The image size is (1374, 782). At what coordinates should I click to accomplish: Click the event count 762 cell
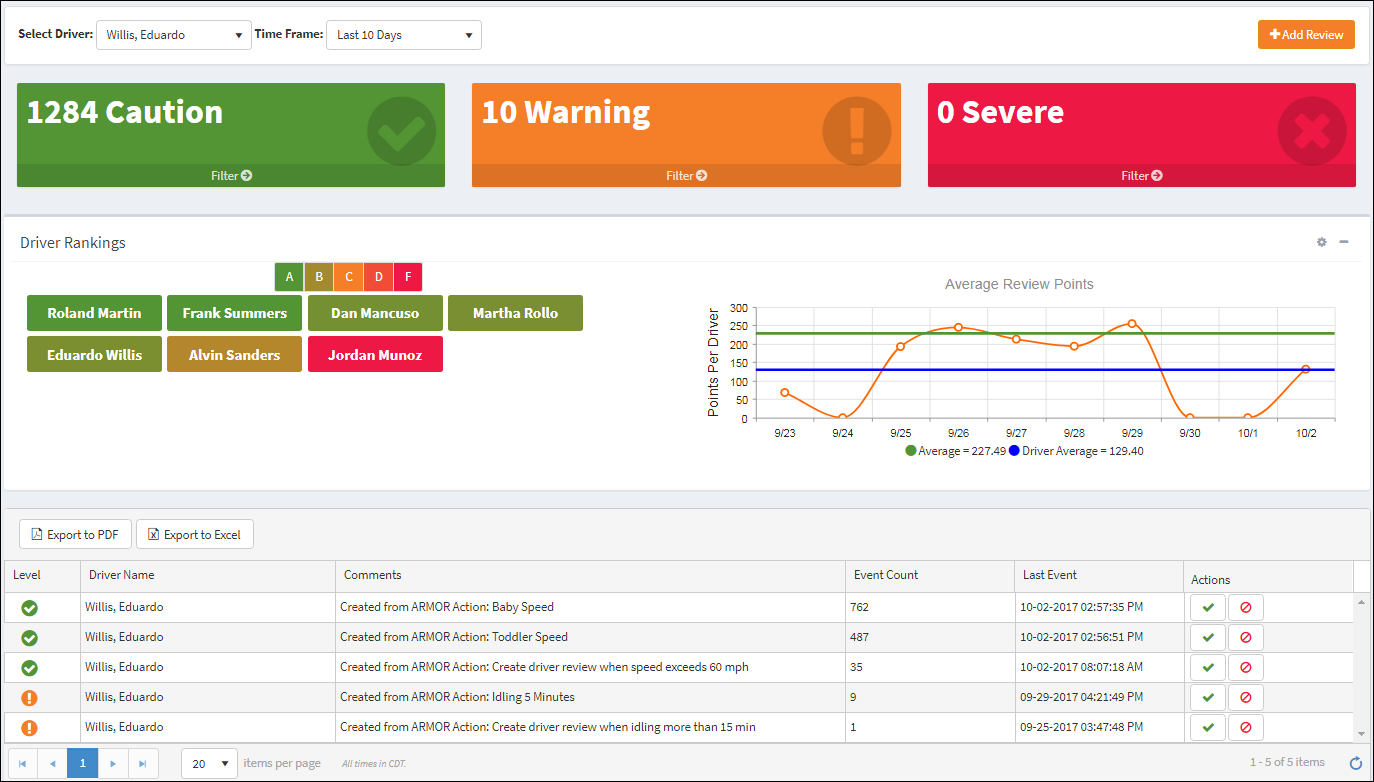click(930, 607)
